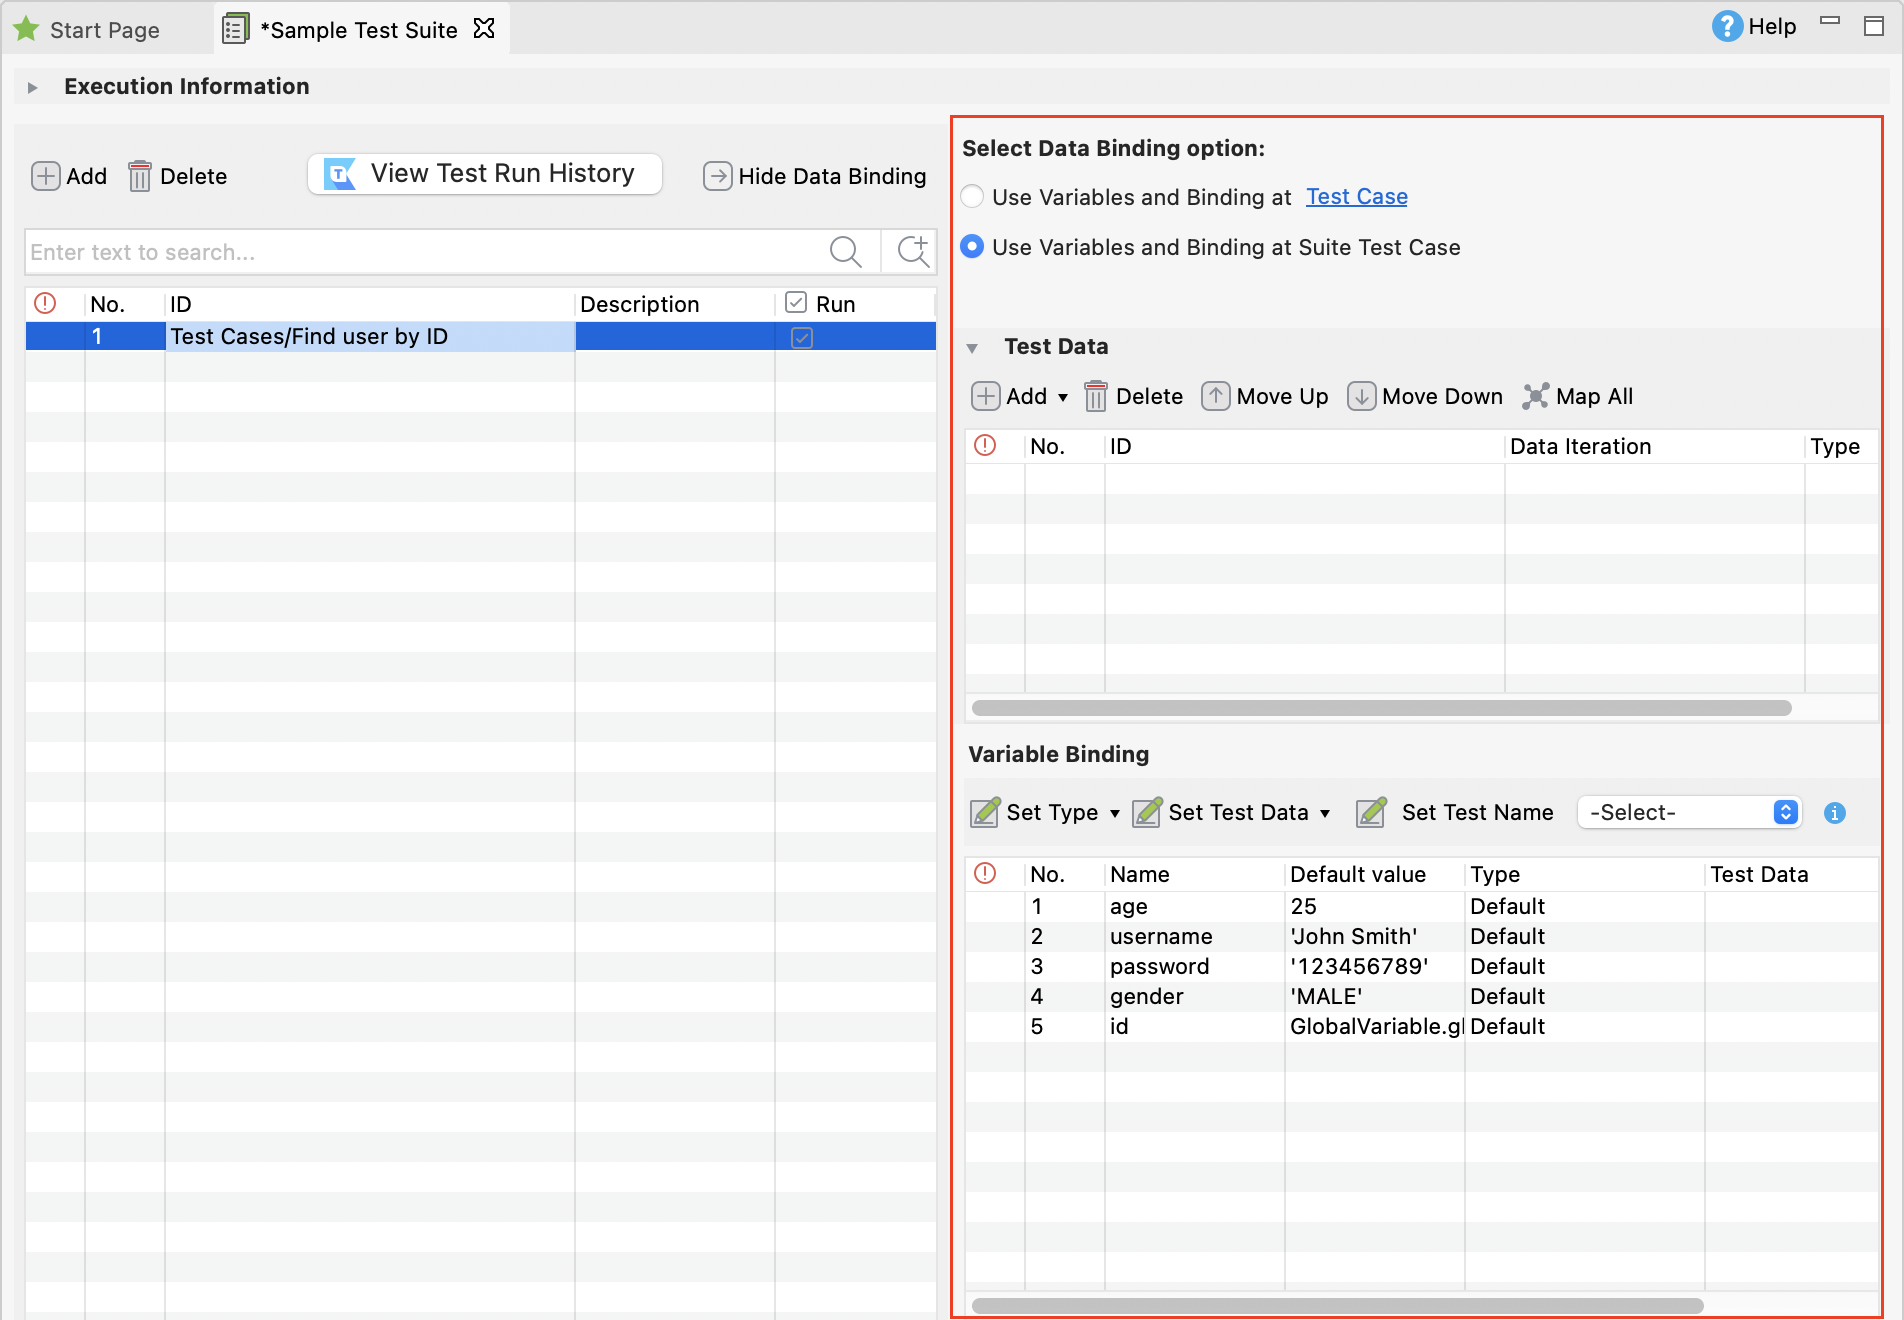Image resolution: width=1904 pixels, height=1320 pixels.
Task: Expand the Execution Information section
Action: [33, 87]
